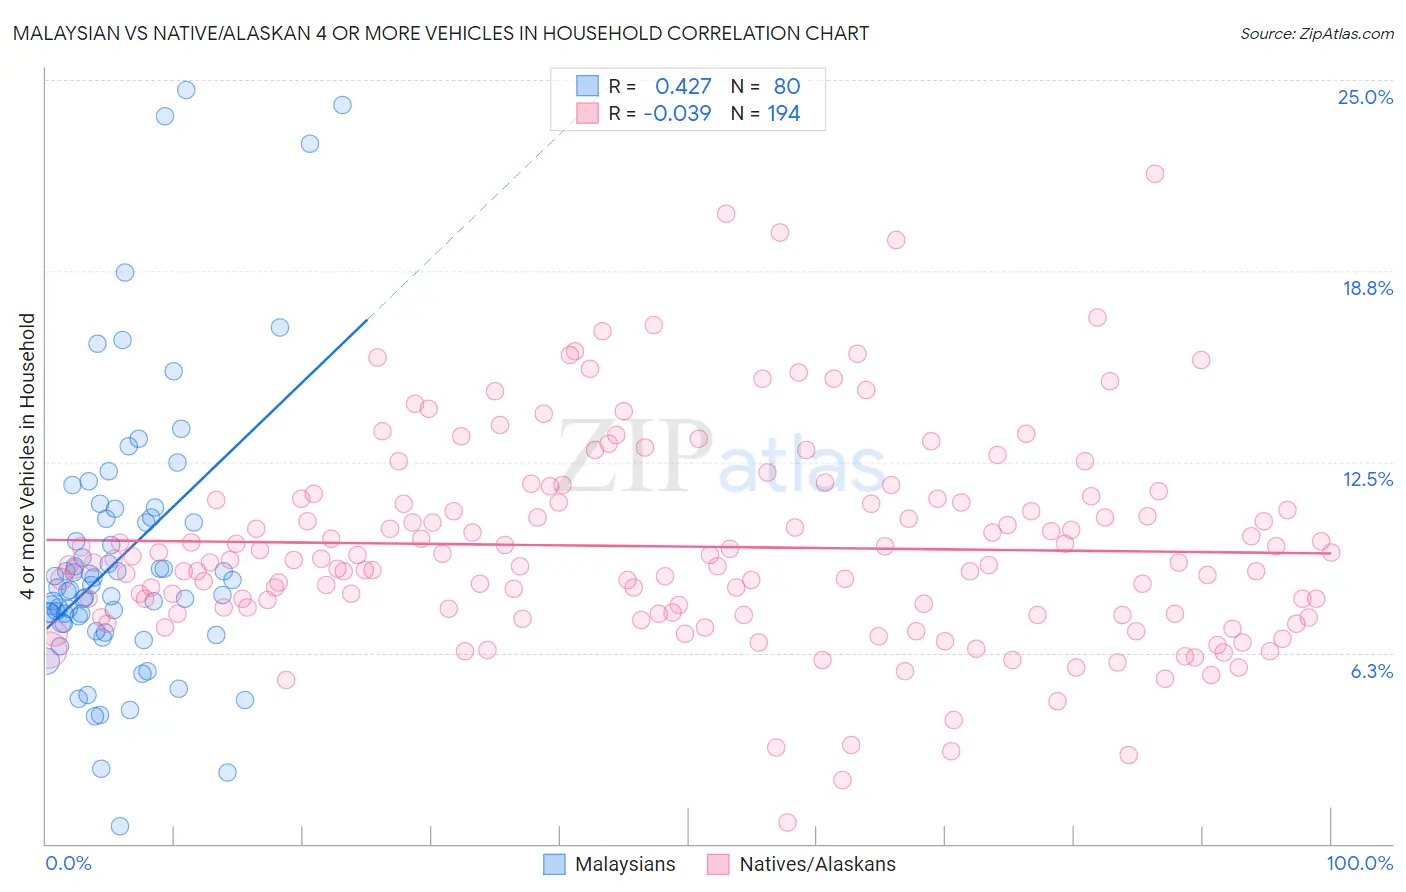This screenshot has width=1406, height=892.
Task: Click the N = 194 value in legend
Action: coord(765,113)
